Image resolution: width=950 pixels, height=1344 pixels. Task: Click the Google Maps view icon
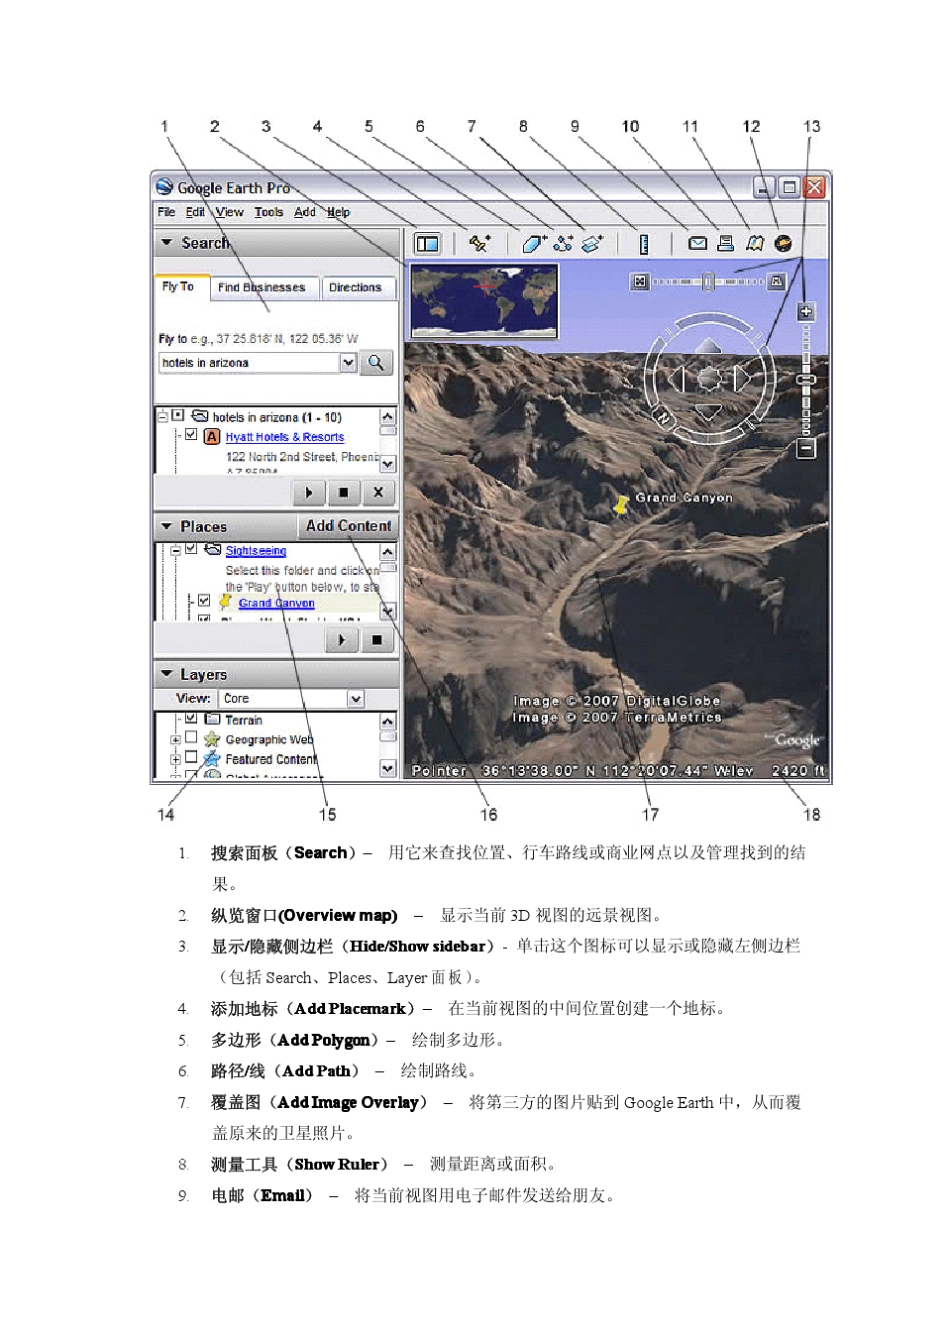click(x=755, y=243)
